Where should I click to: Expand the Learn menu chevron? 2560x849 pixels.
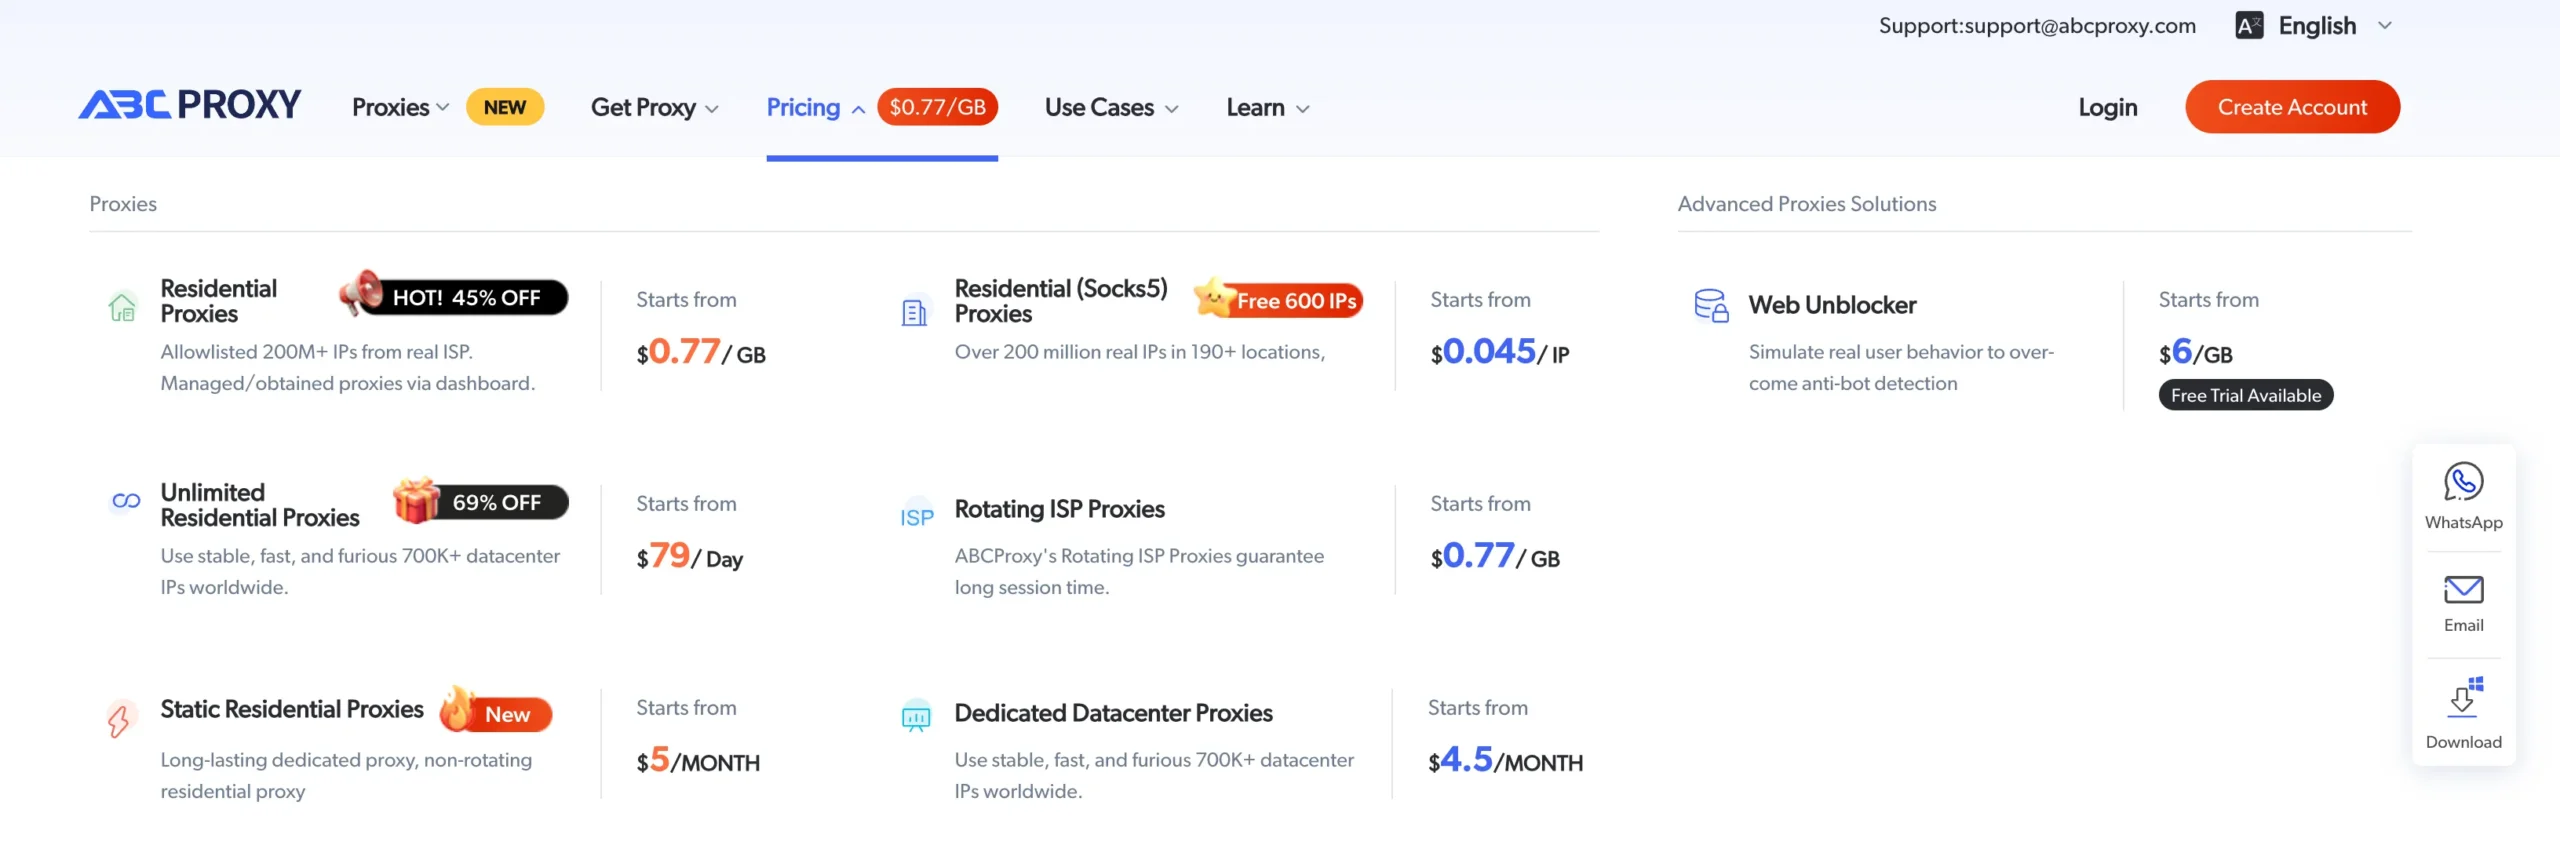coord(1302,109)
